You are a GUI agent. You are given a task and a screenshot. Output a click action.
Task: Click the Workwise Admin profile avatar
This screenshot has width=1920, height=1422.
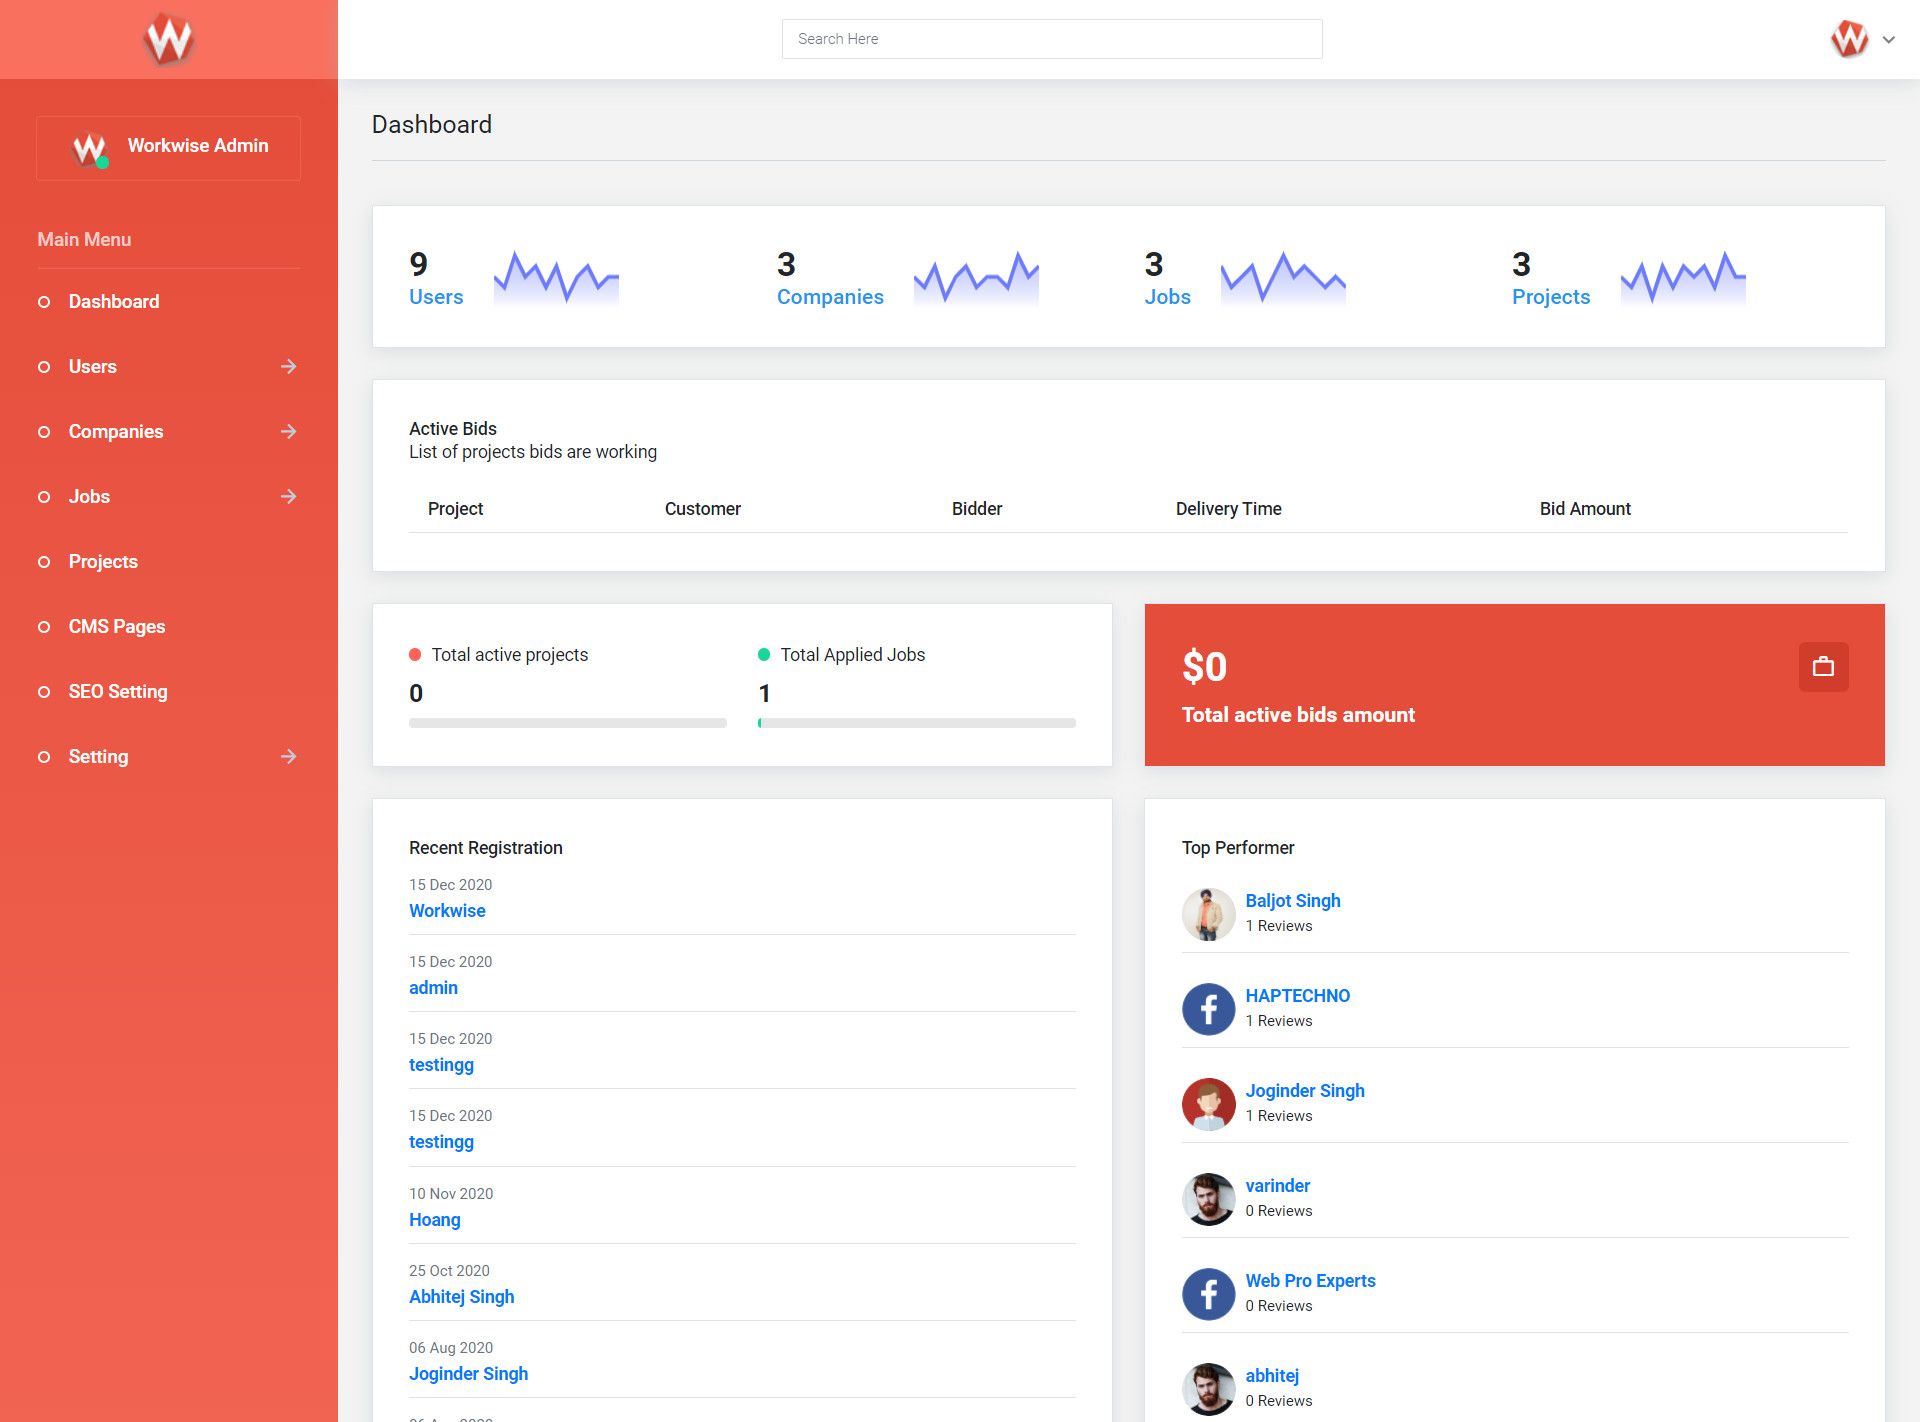90,149
